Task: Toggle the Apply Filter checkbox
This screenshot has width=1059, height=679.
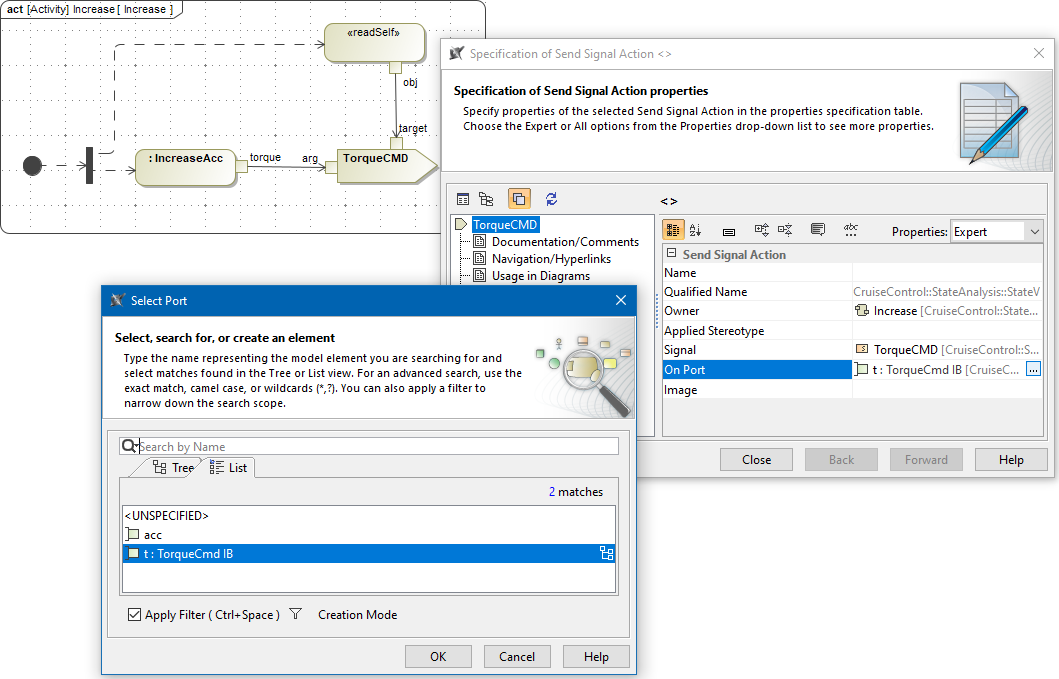Action: click(134, 615)
